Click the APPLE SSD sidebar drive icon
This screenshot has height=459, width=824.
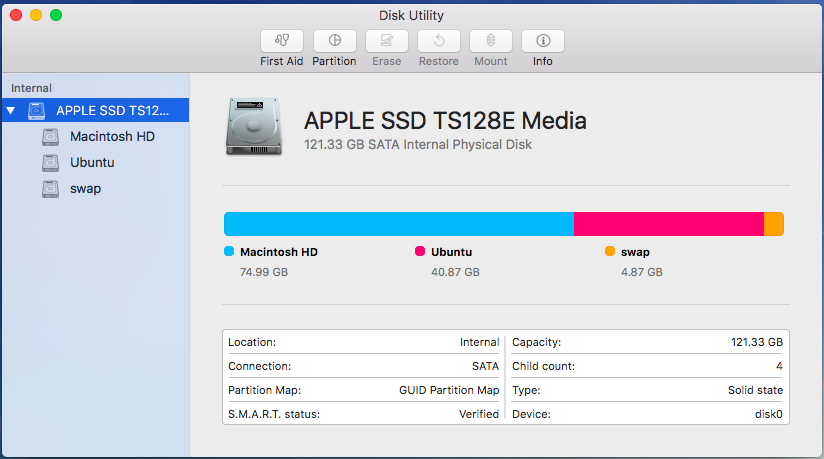pos(36,110)
